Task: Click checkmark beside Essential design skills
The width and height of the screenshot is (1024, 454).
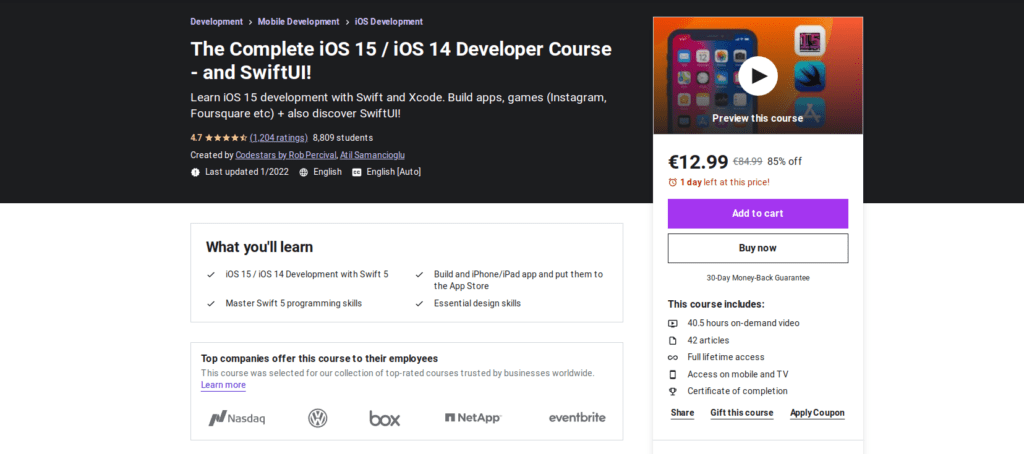Action: [x=419, y=304]
